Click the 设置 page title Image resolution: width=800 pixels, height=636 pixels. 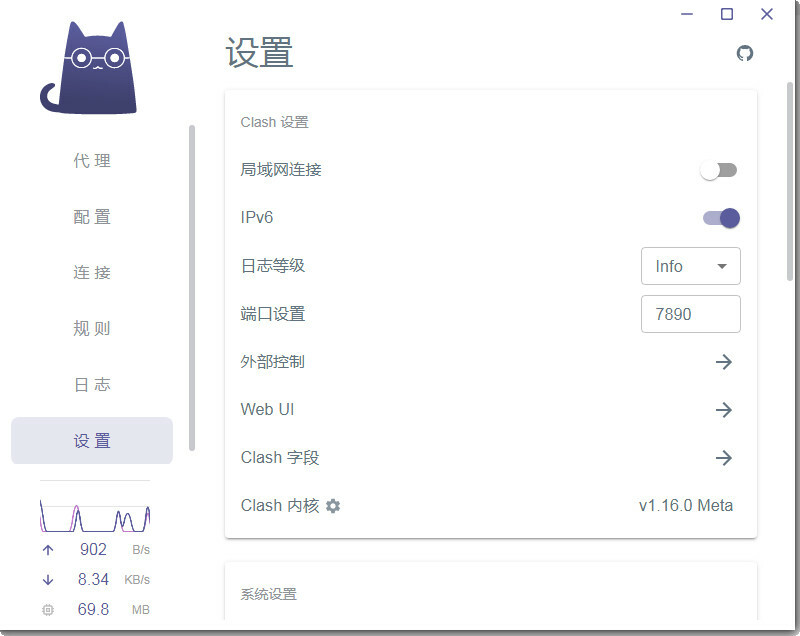click(x=259, y=53)
